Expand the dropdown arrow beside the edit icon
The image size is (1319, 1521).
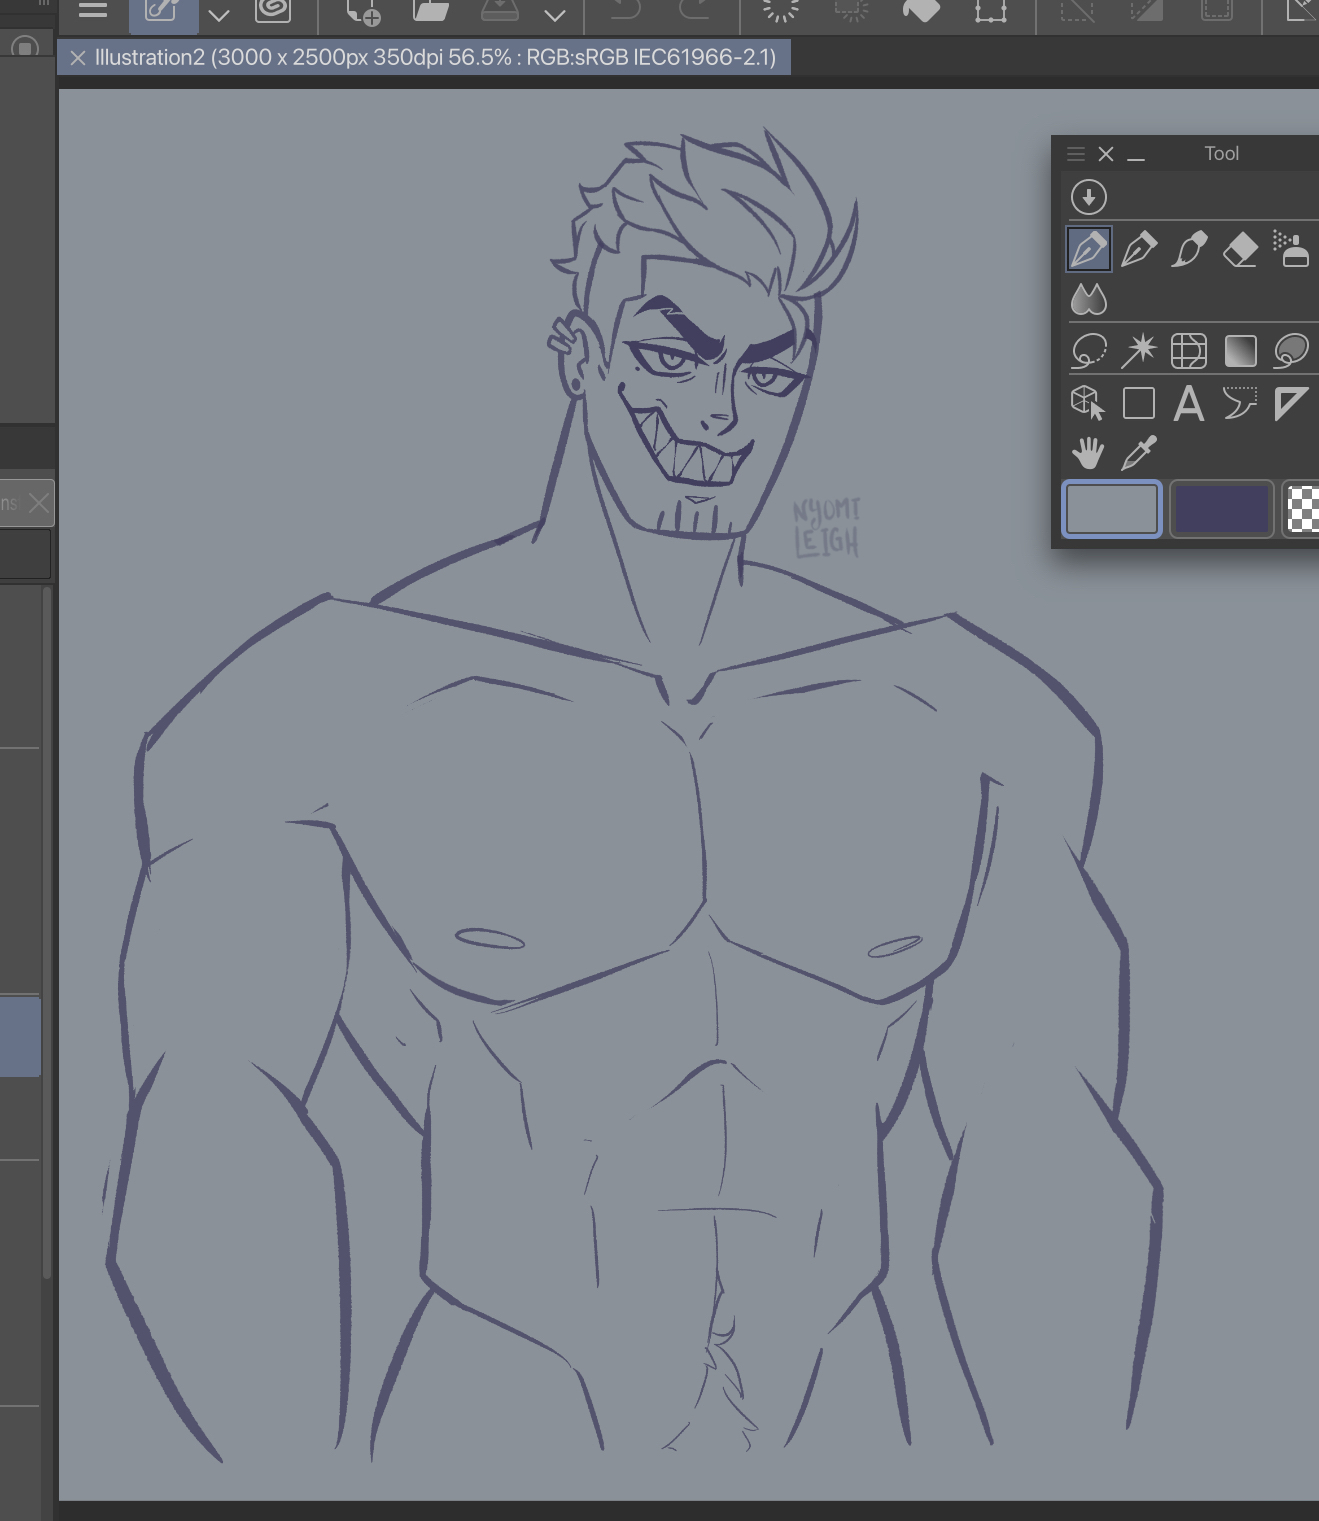[219, 15]
